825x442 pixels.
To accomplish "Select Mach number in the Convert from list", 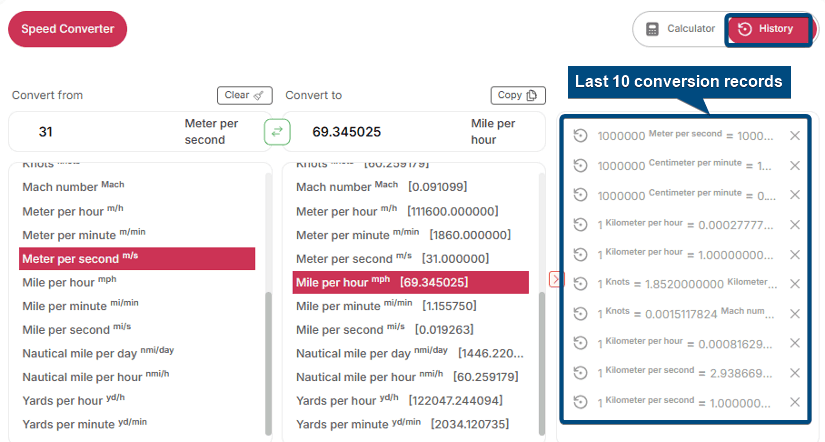I will click(73, 187).
